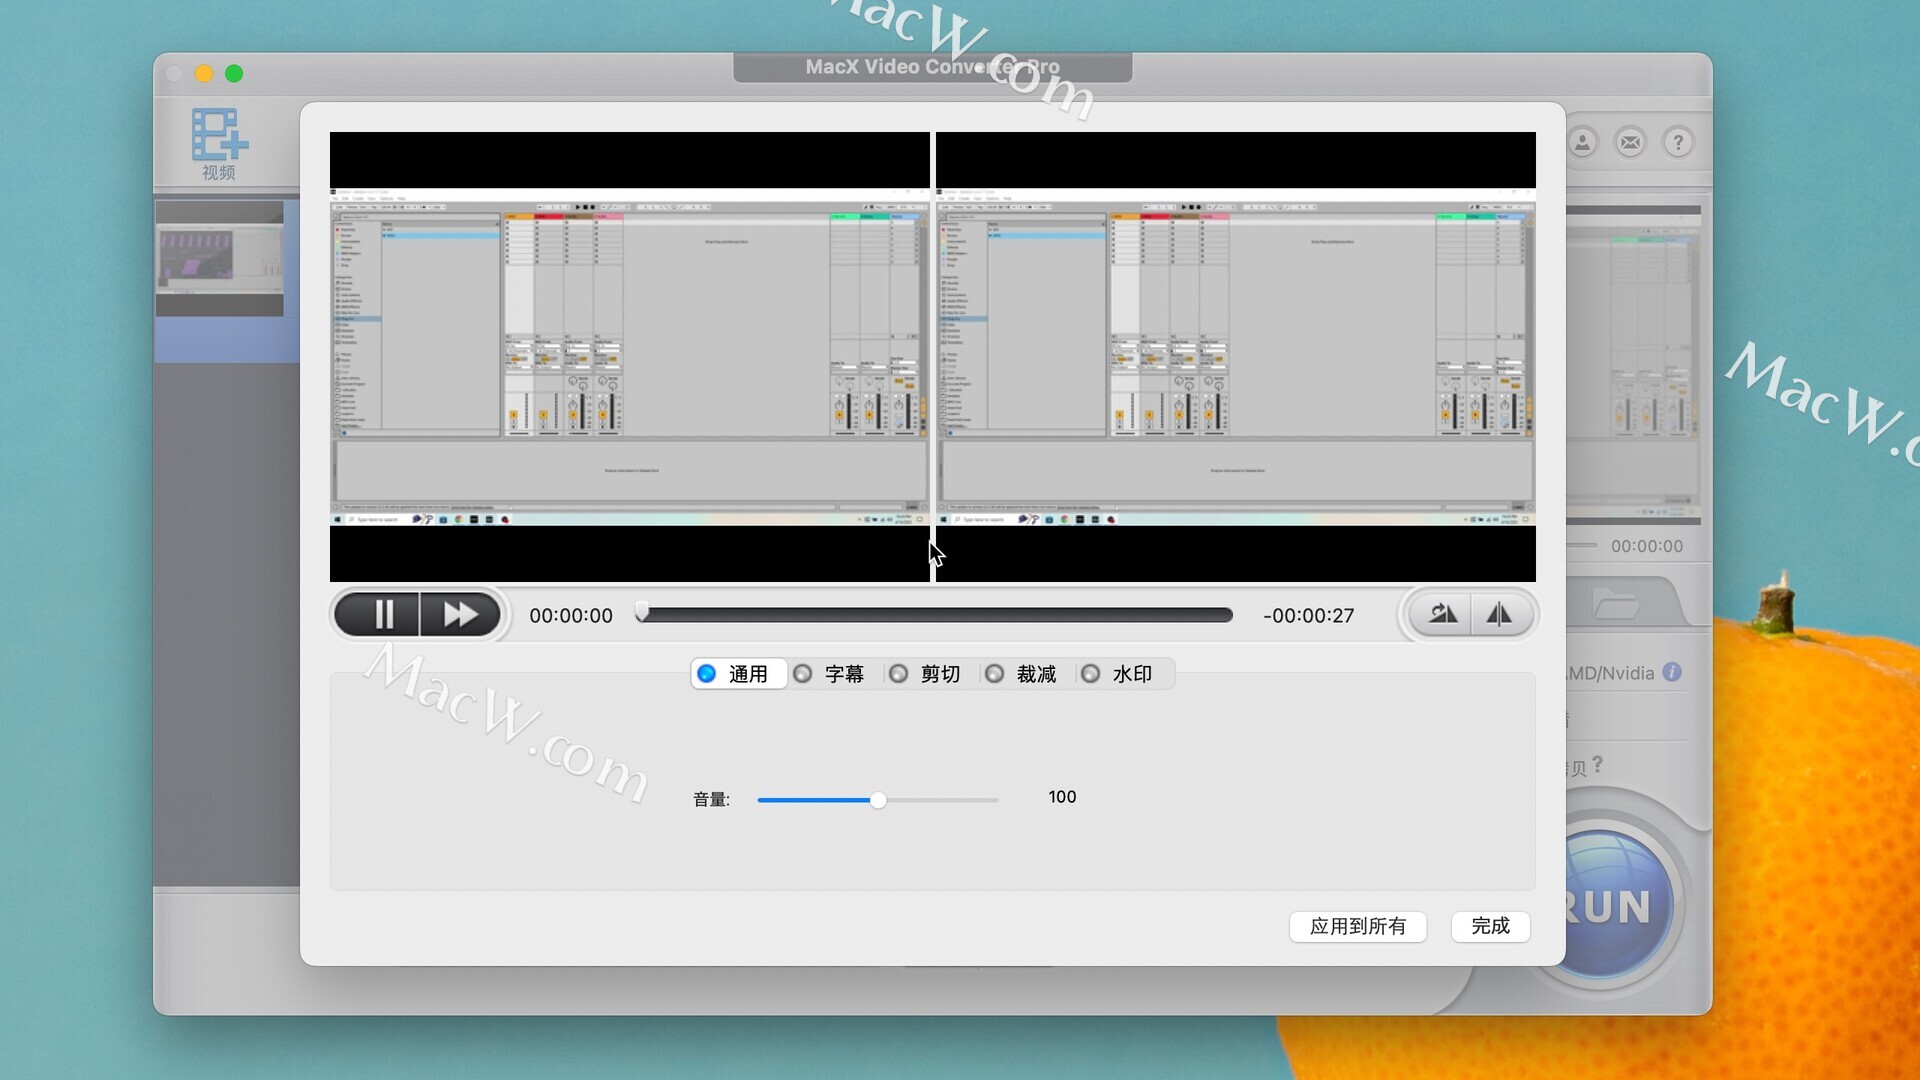Click the output folder icon
Screen dimensions: 1920x1080
coord(1615,605)
